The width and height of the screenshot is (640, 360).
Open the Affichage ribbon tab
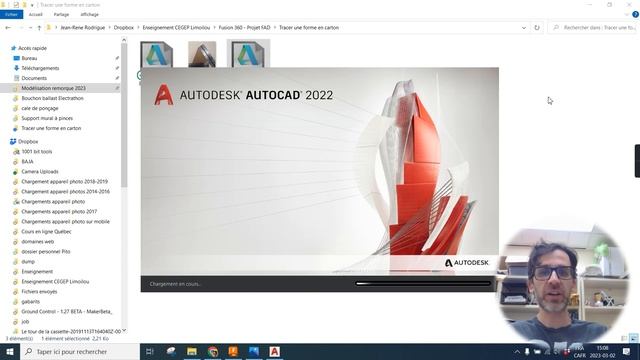click(89, 14)
